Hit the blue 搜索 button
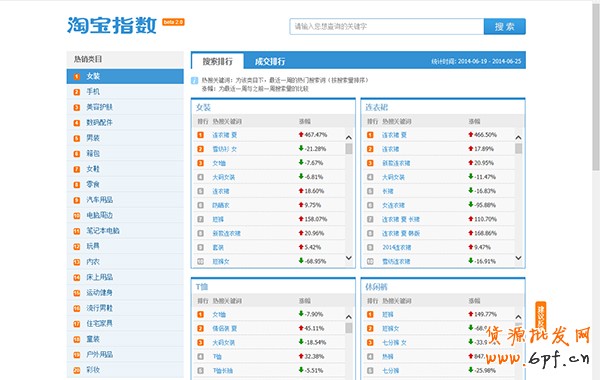600x380 pixels. [504, 26]
